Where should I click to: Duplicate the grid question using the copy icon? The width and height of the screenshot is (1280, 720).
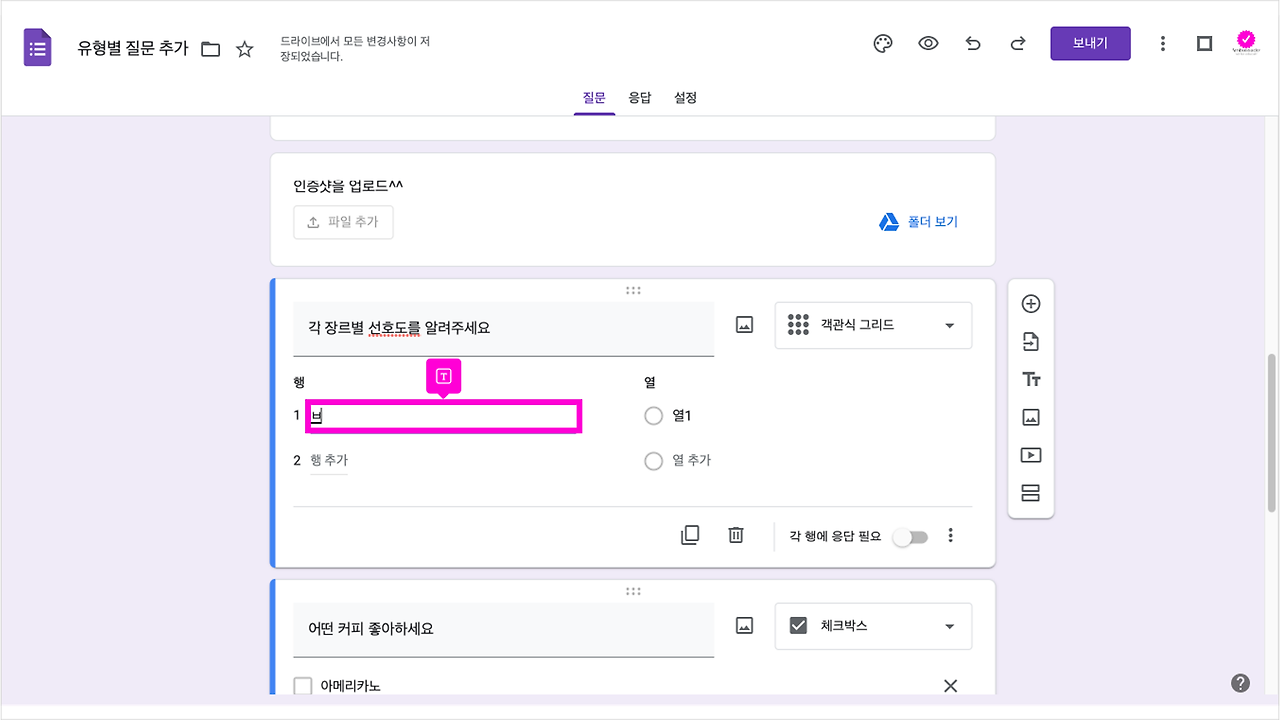pyautogui.click(x=690, y=535)
